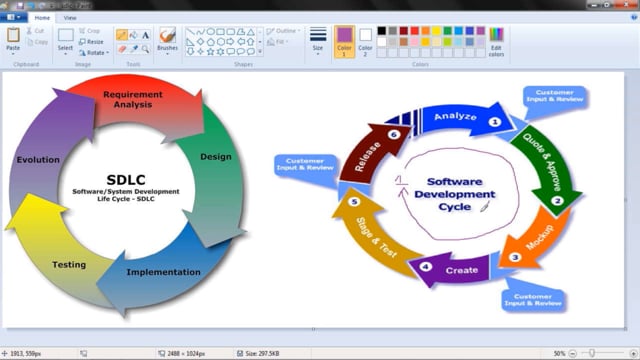Open the Paint Help icon
This screenshot has width=640, height=360.
[634, 17]
